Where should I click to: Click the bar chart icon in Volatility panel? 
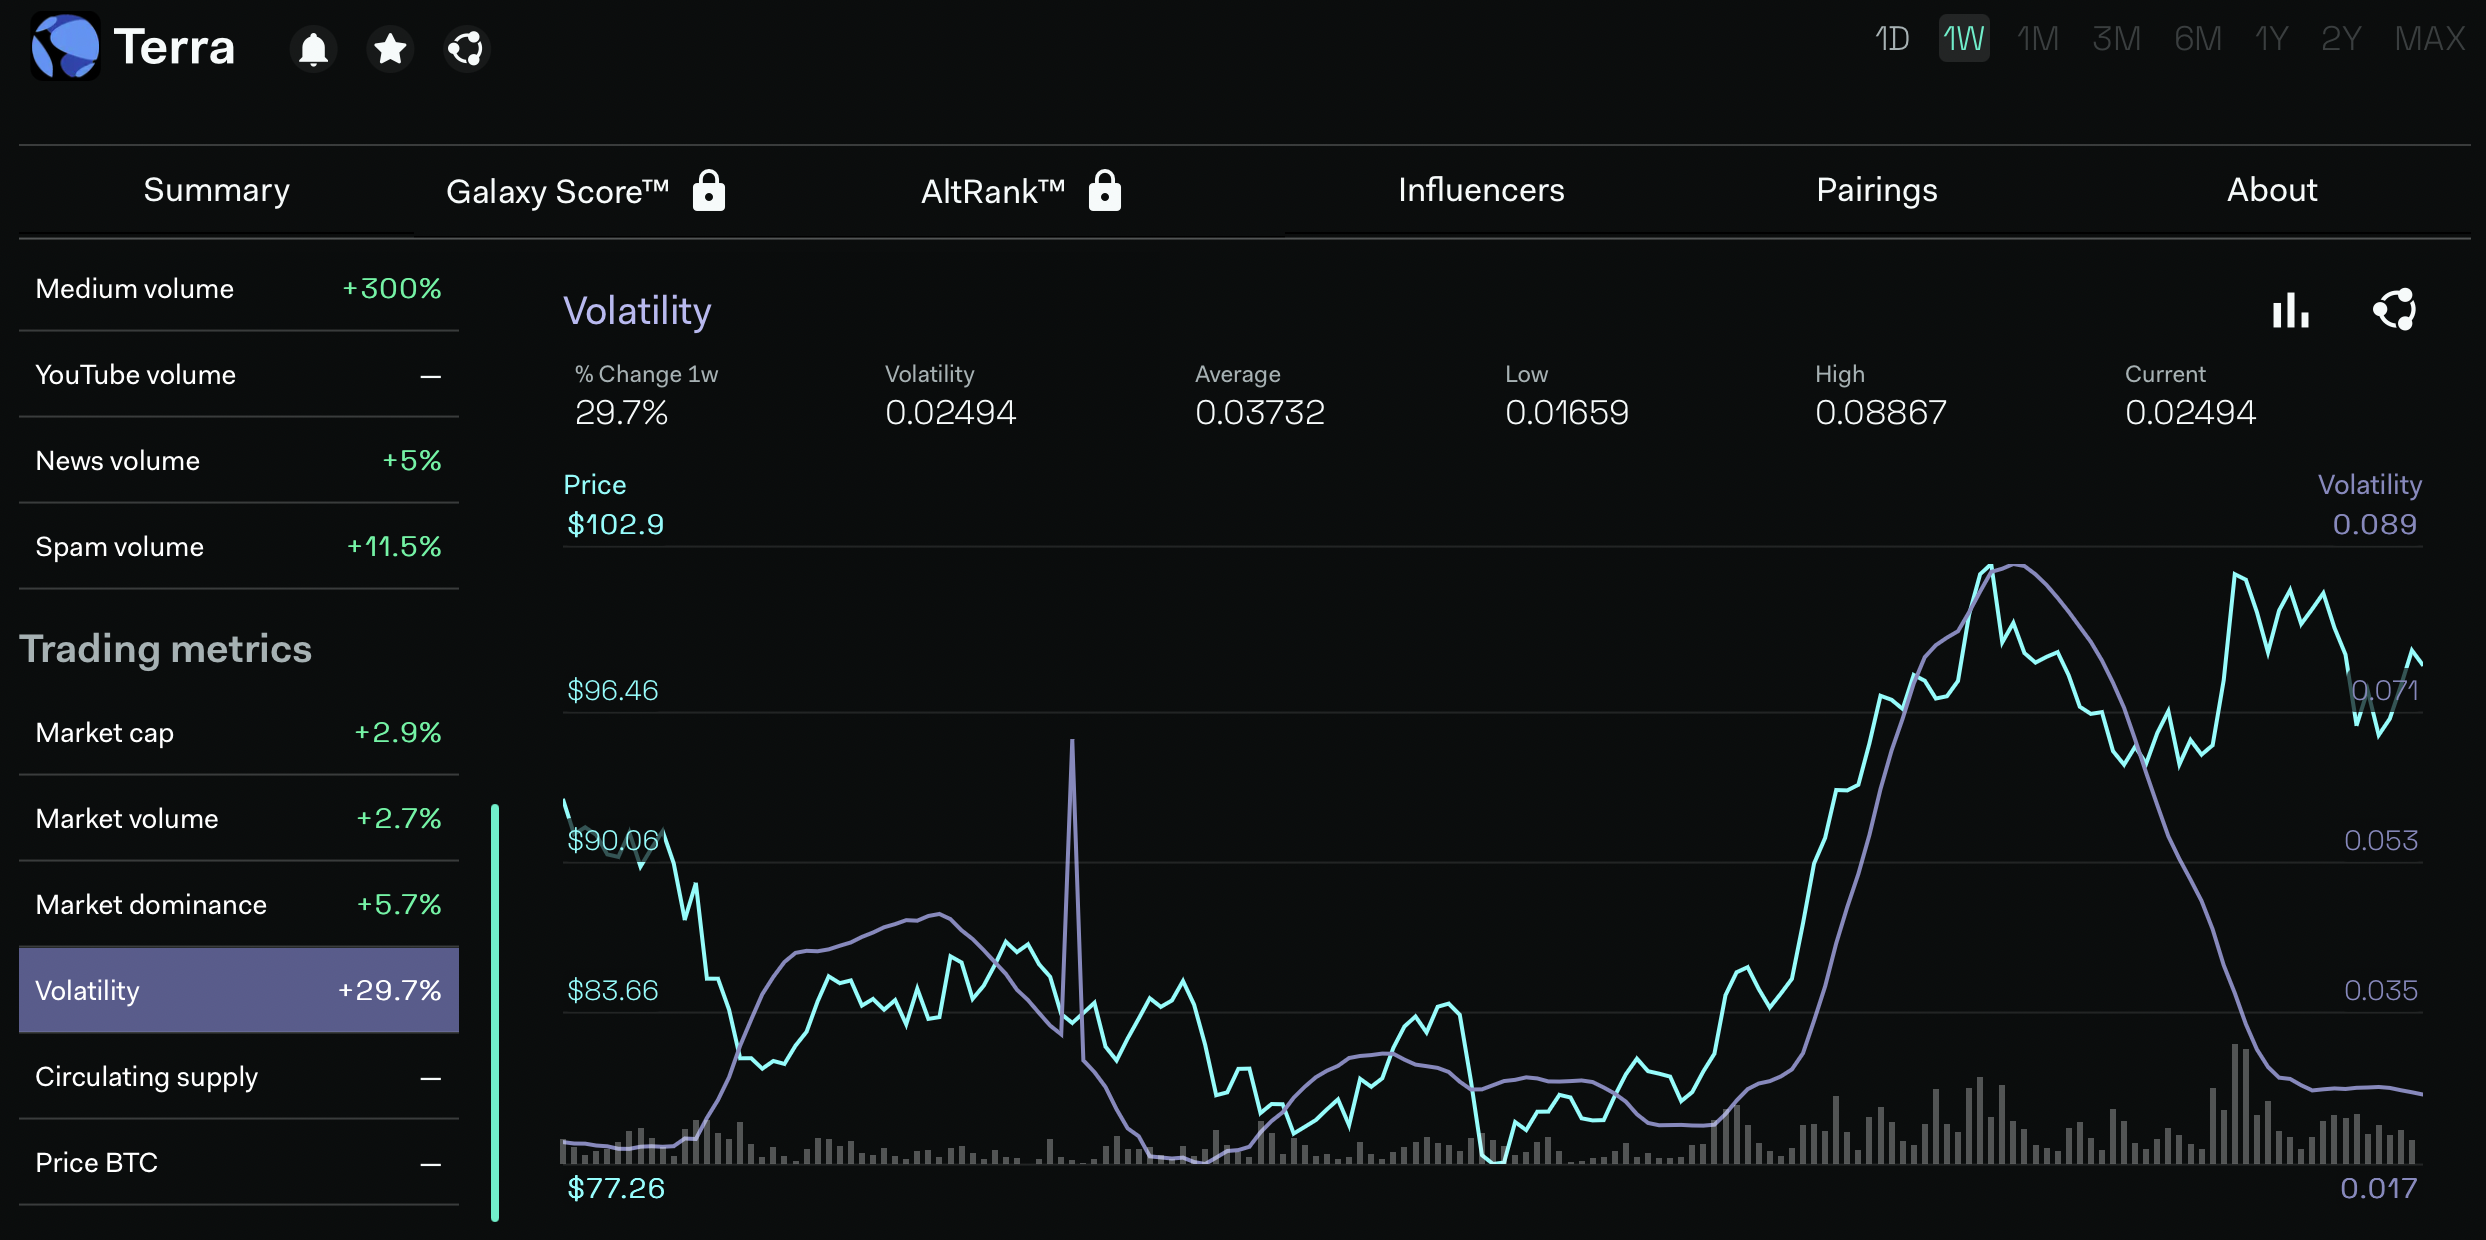(x=2290, y=310)
